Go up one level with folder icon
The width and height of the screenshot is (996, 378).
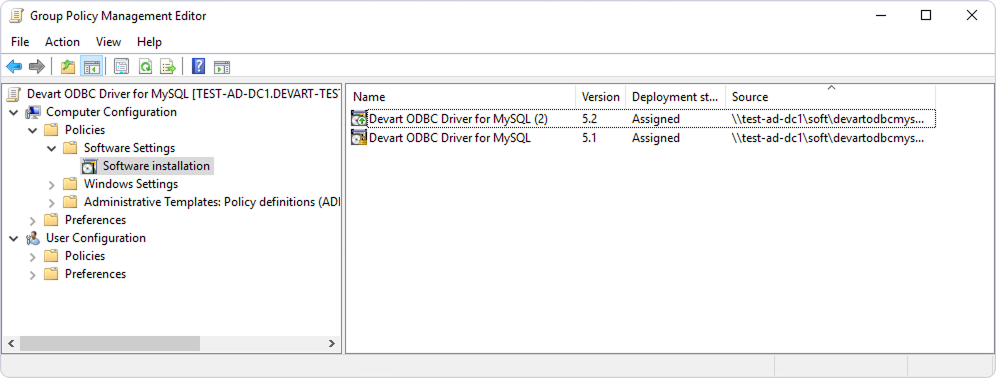pos(68,66)
